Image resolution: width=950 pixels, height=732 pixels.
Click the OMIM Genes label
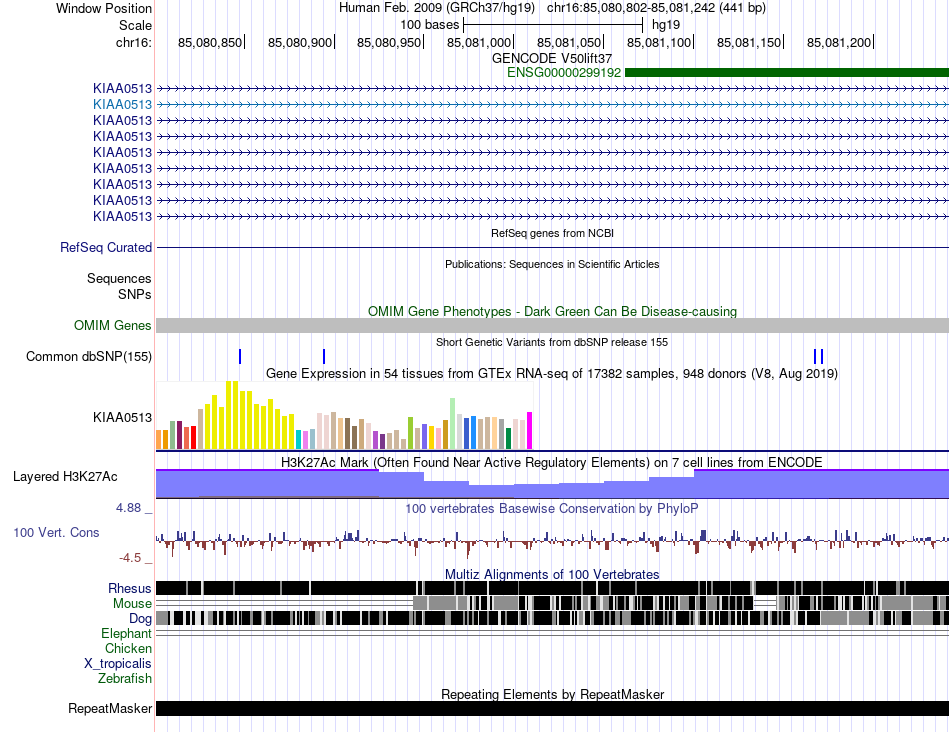pyautogui.click(x=112, y=325)
